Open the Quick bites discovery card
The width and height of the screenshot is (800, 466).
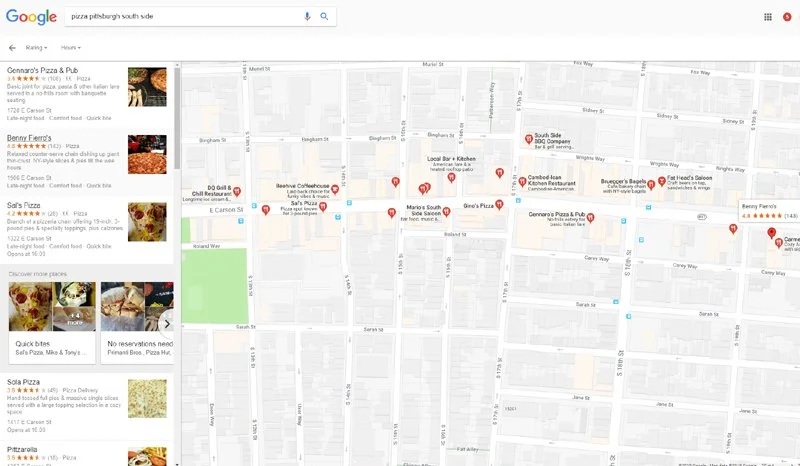pyautogui.click(x=52, y=323)
